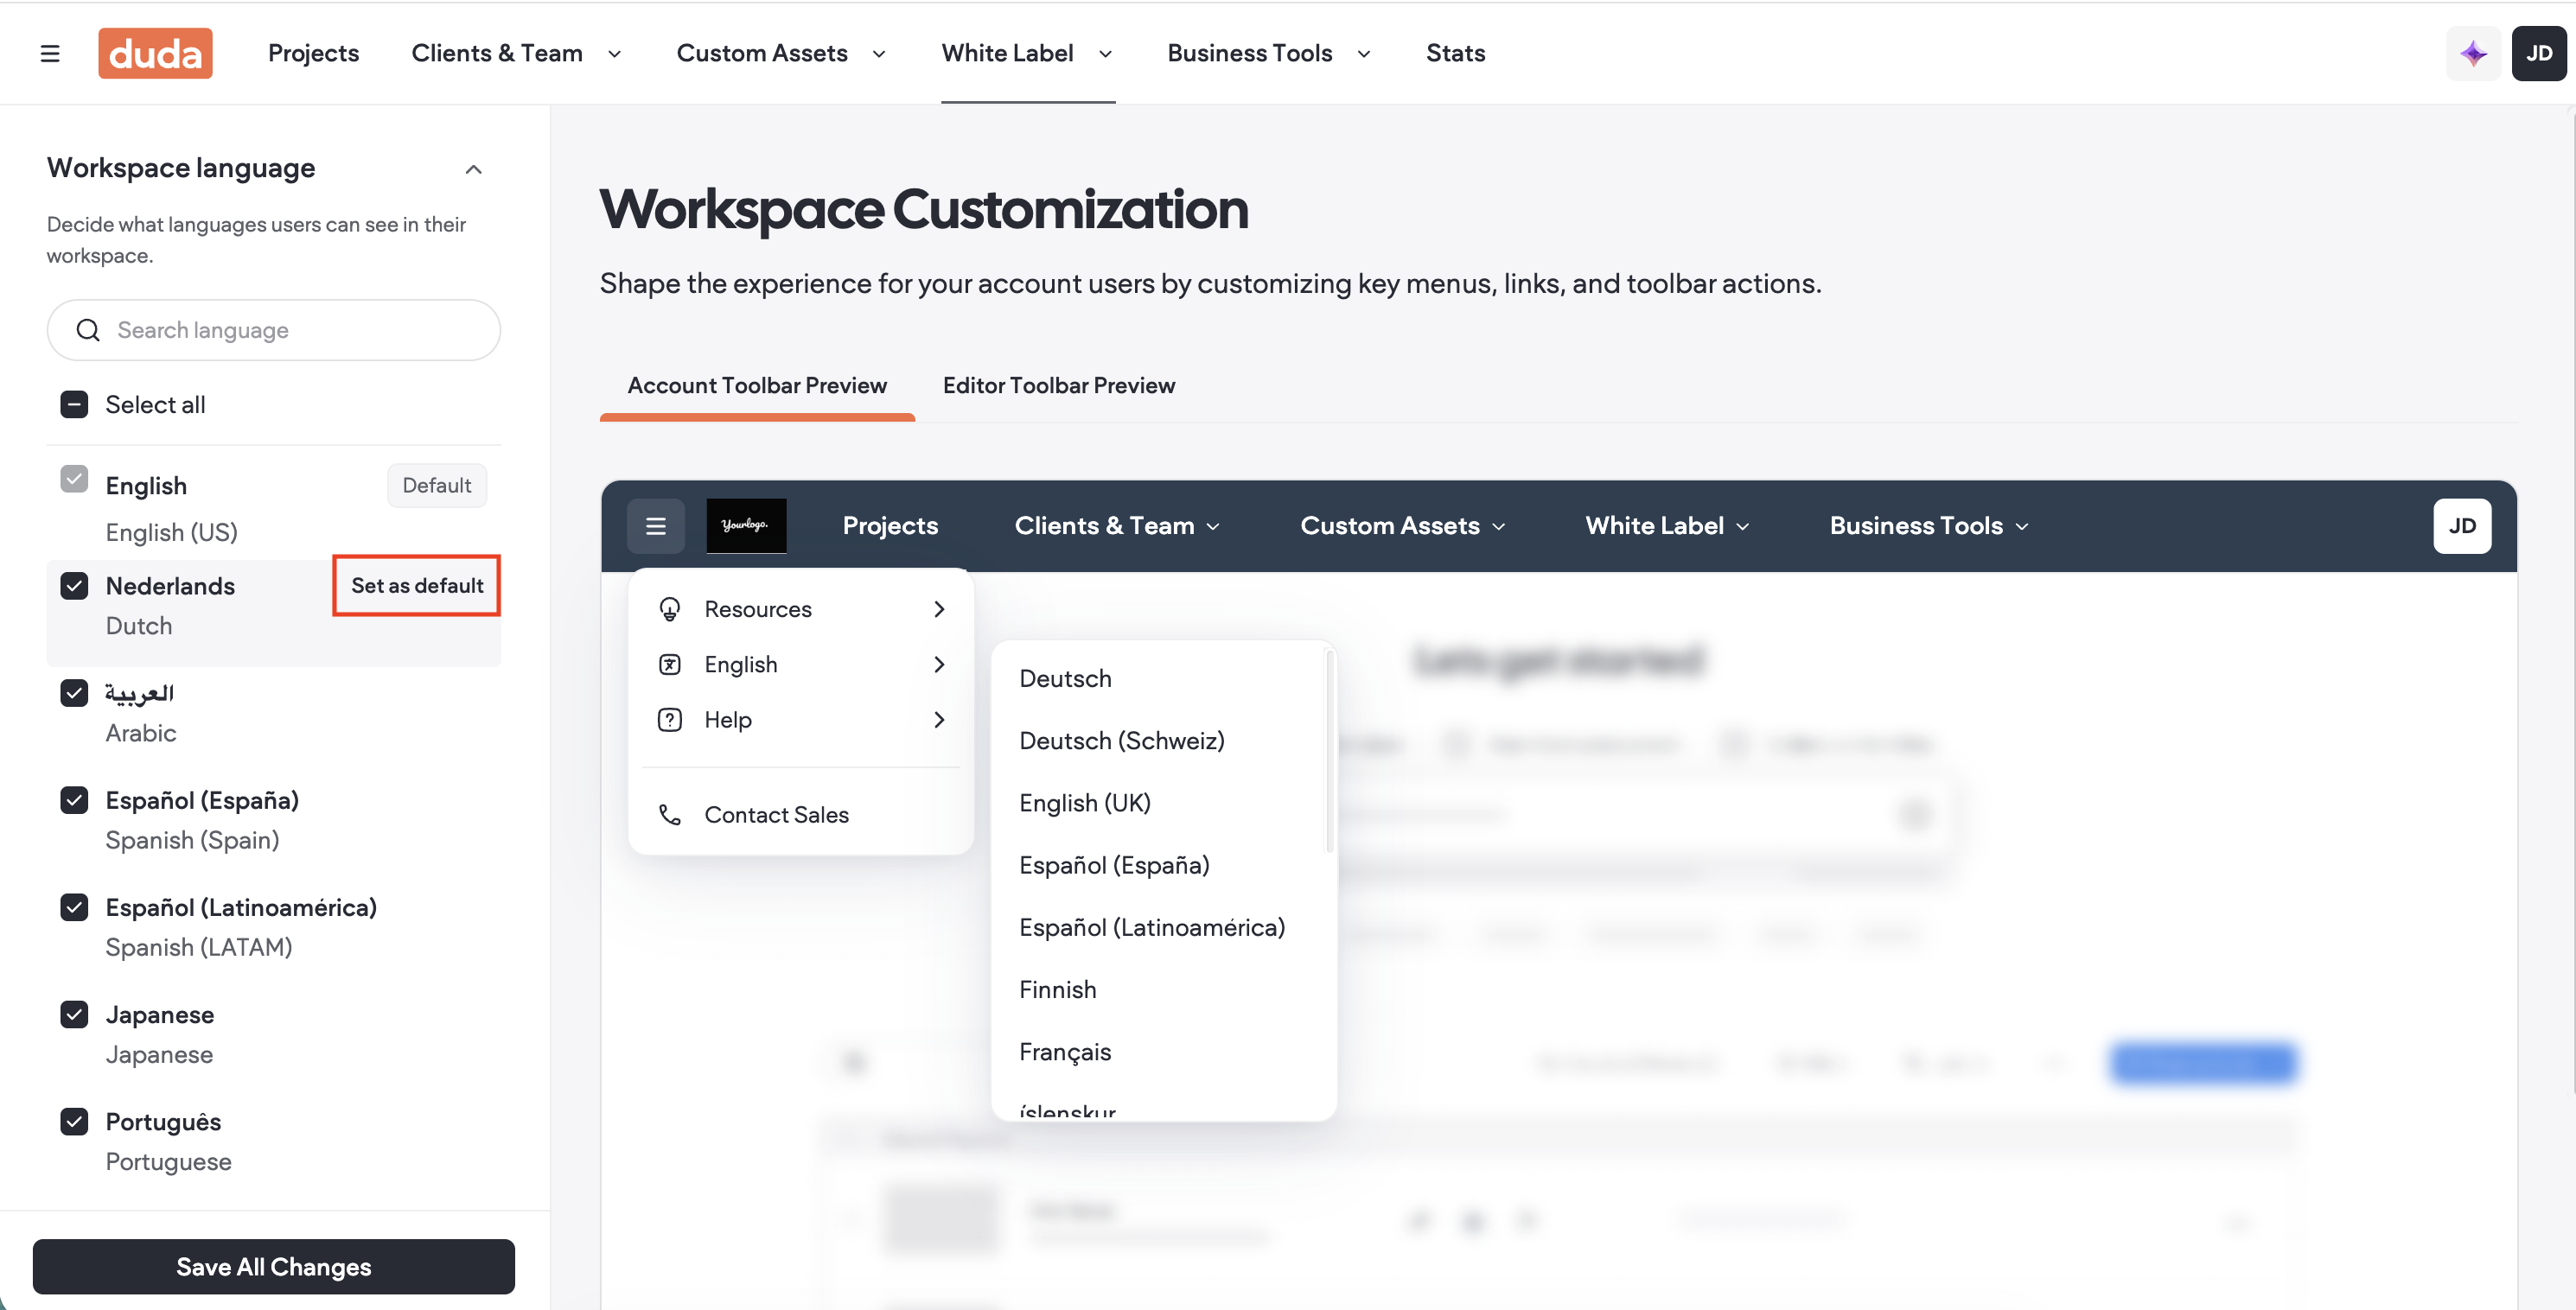Uncheck the Español (España) checkbox
This screenshot has width=2576, height=1310.
tap(74, 800)
